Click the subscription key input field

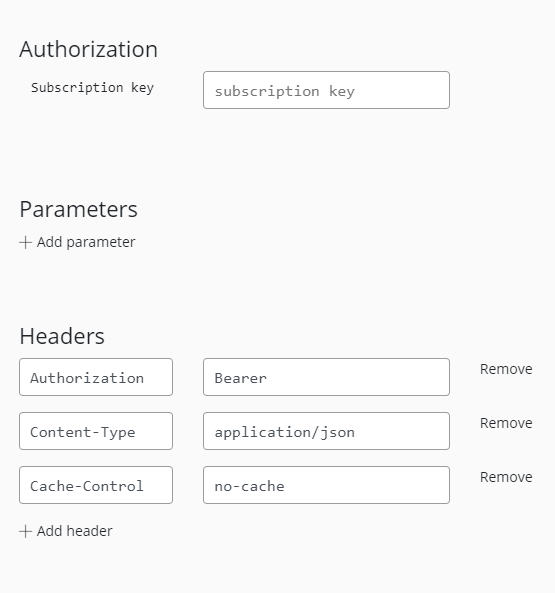[x=326, y=90]
